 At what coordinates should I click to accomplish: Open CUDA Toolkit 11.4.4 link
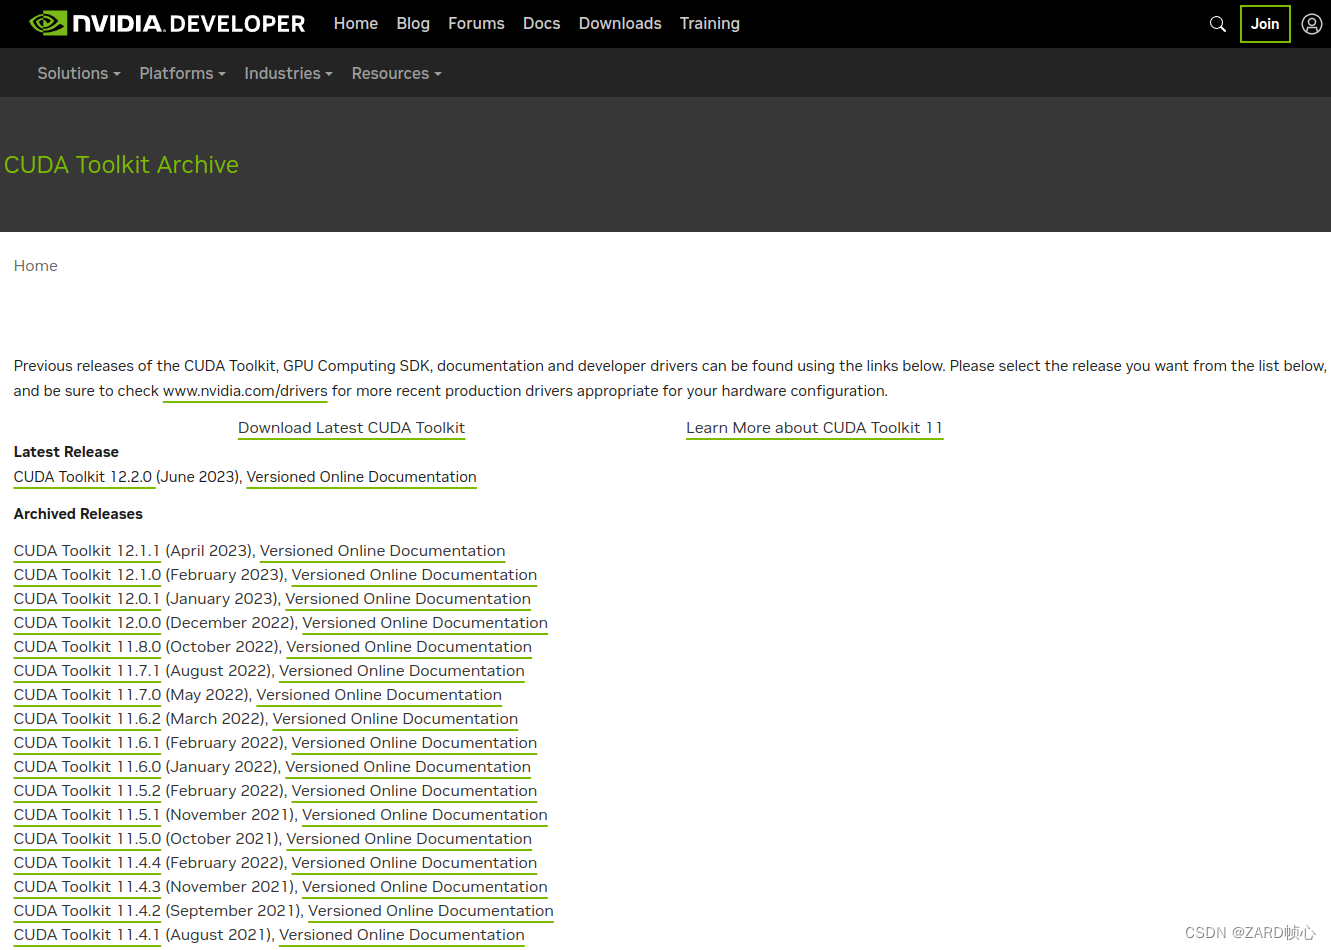[x=87, y=863]
